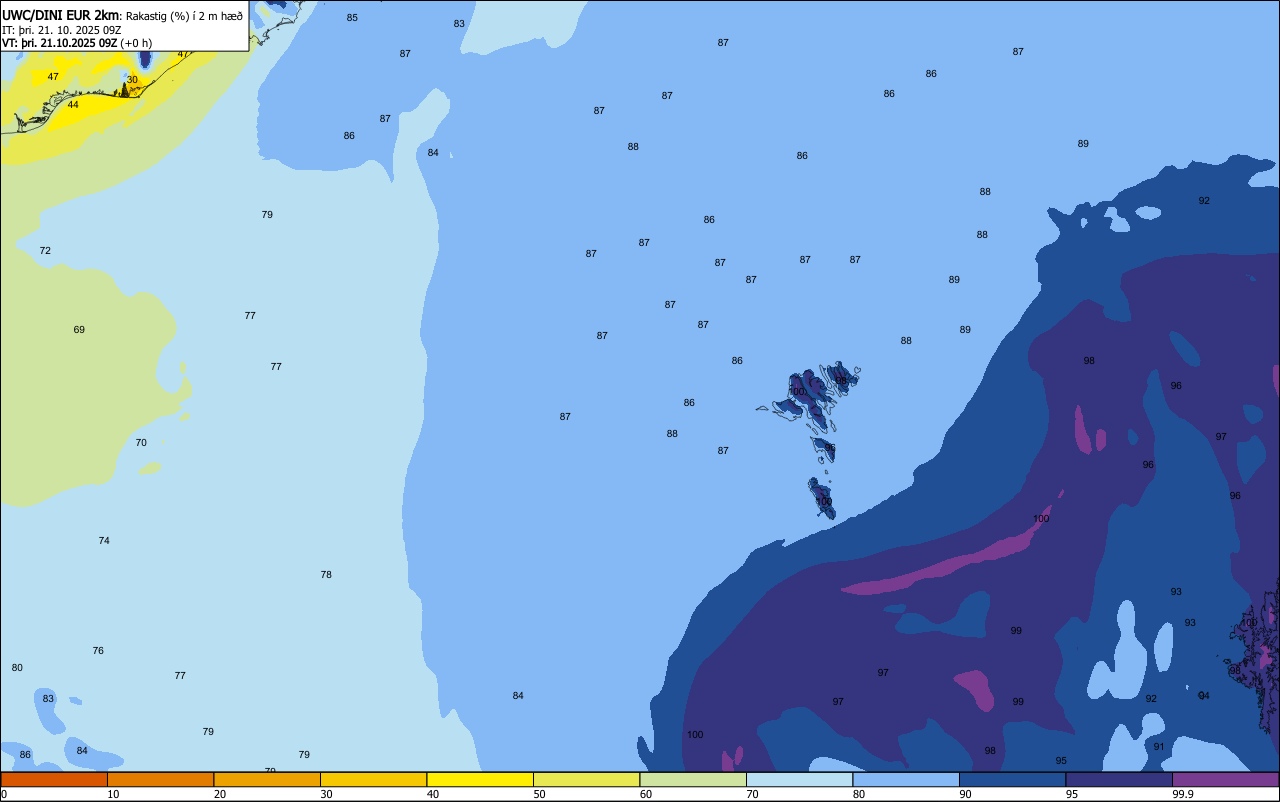Click the orange 10–20 legend swatch

click(x=160, y=779)
